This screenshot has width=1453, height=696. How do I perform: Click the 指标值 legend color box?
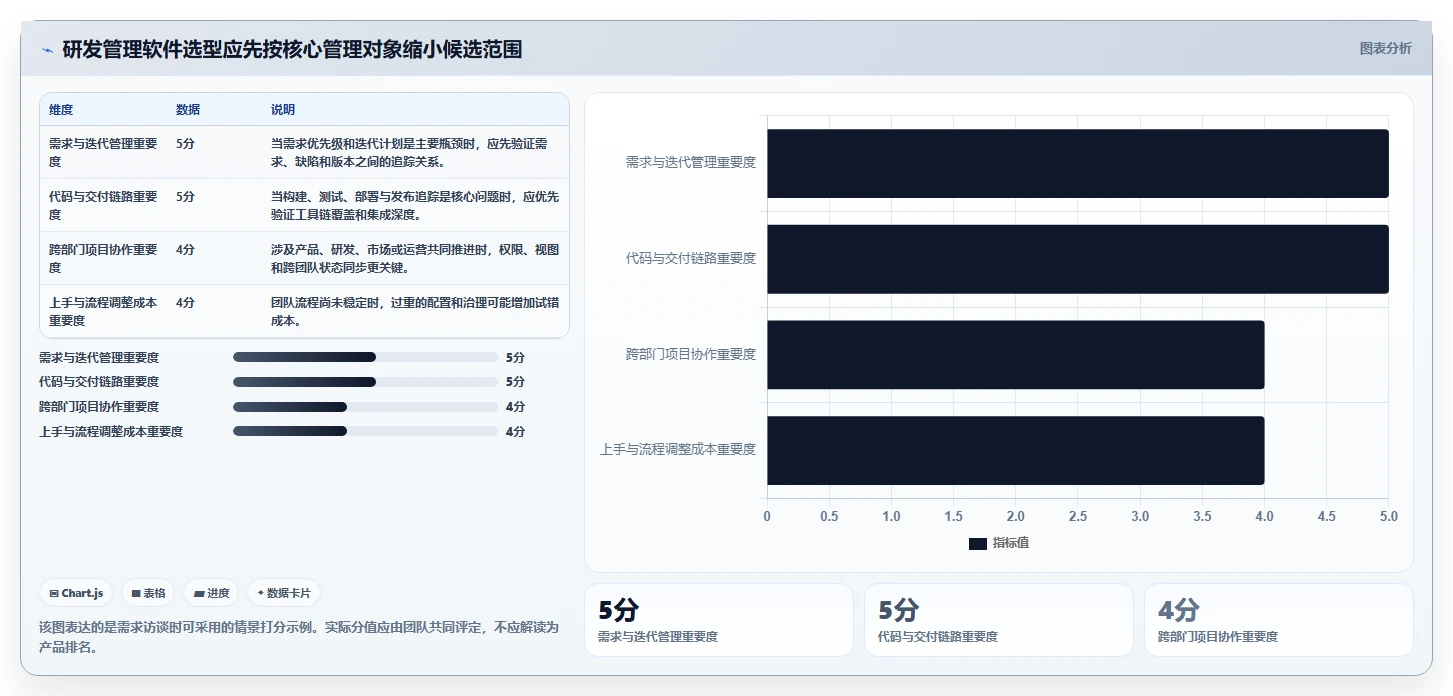tap(977, 544)
